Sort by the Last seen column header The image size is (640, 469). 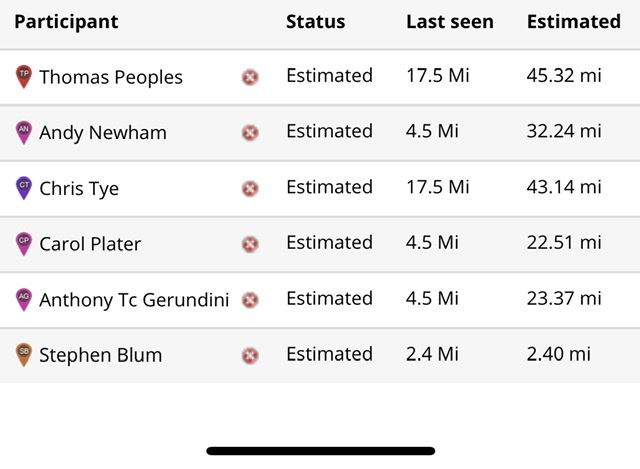pos(449,22)
